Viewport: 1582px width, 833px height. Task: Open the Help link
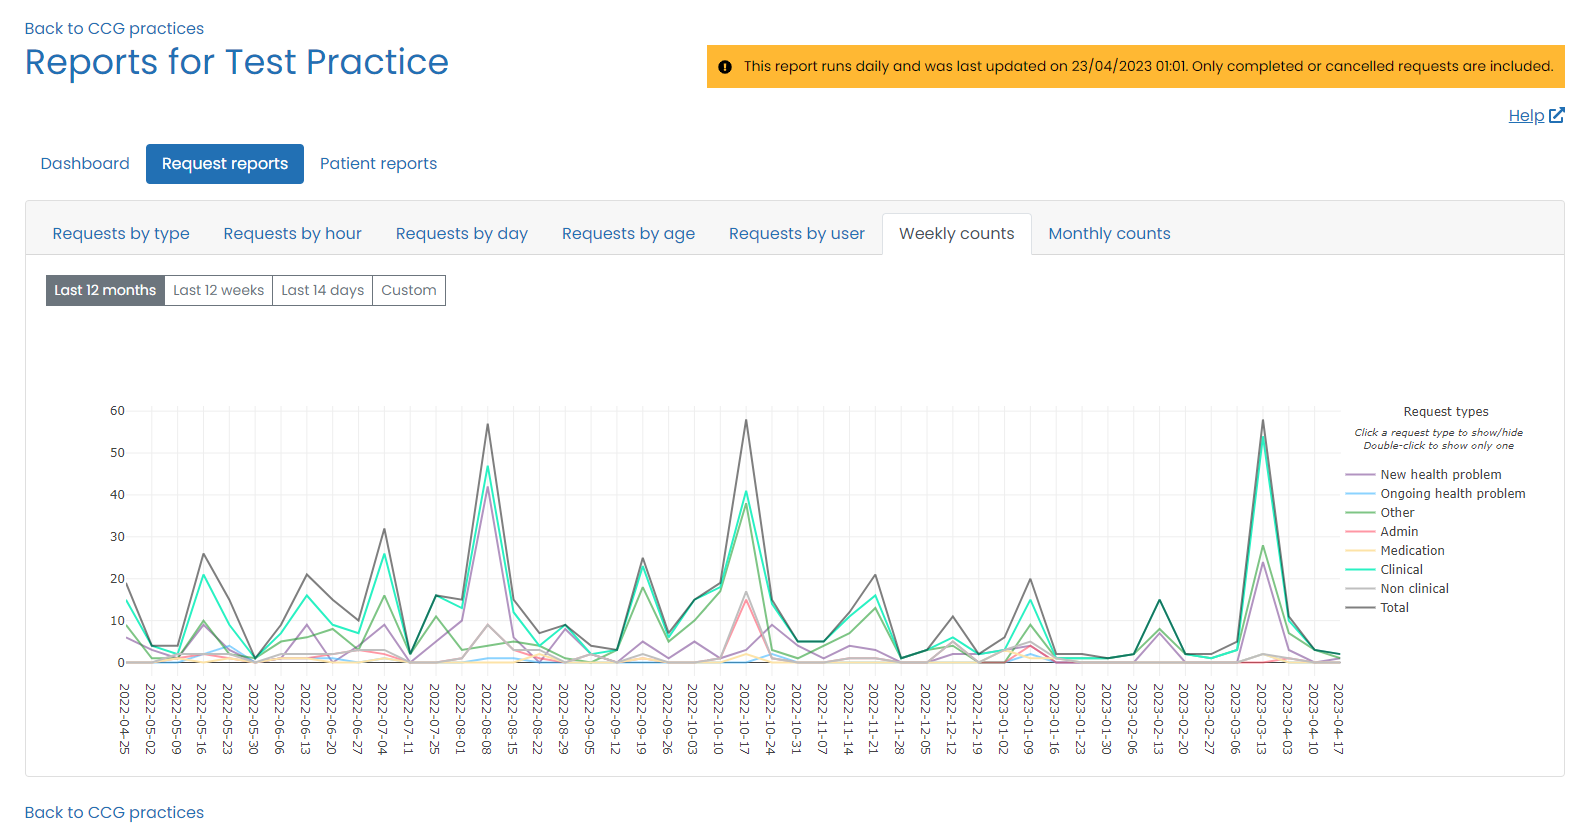(x=1526, y=116)
